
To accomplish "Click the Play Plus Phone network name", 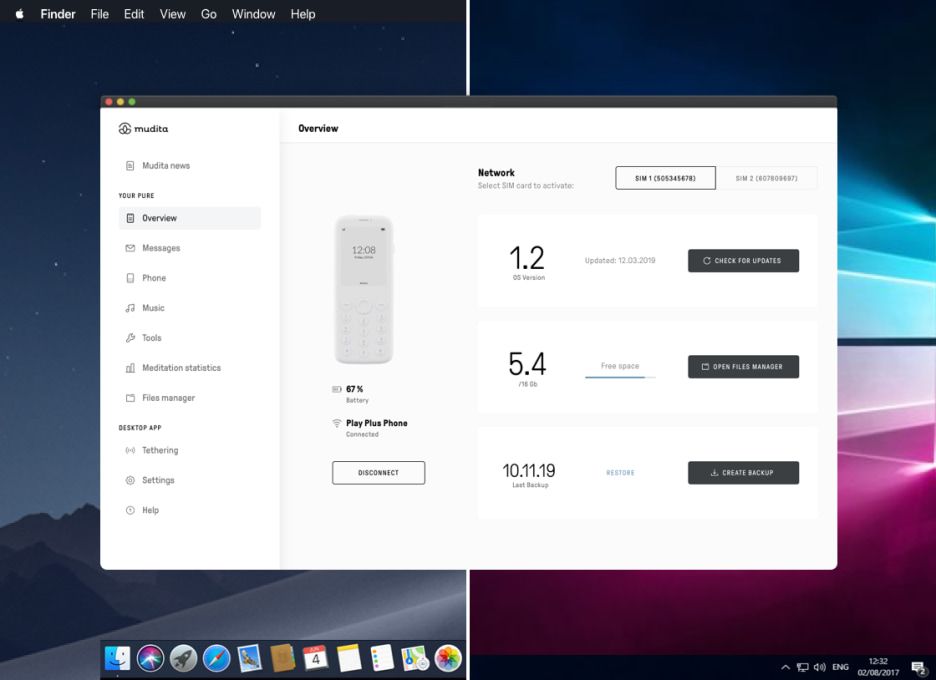I will pos(377,423).
